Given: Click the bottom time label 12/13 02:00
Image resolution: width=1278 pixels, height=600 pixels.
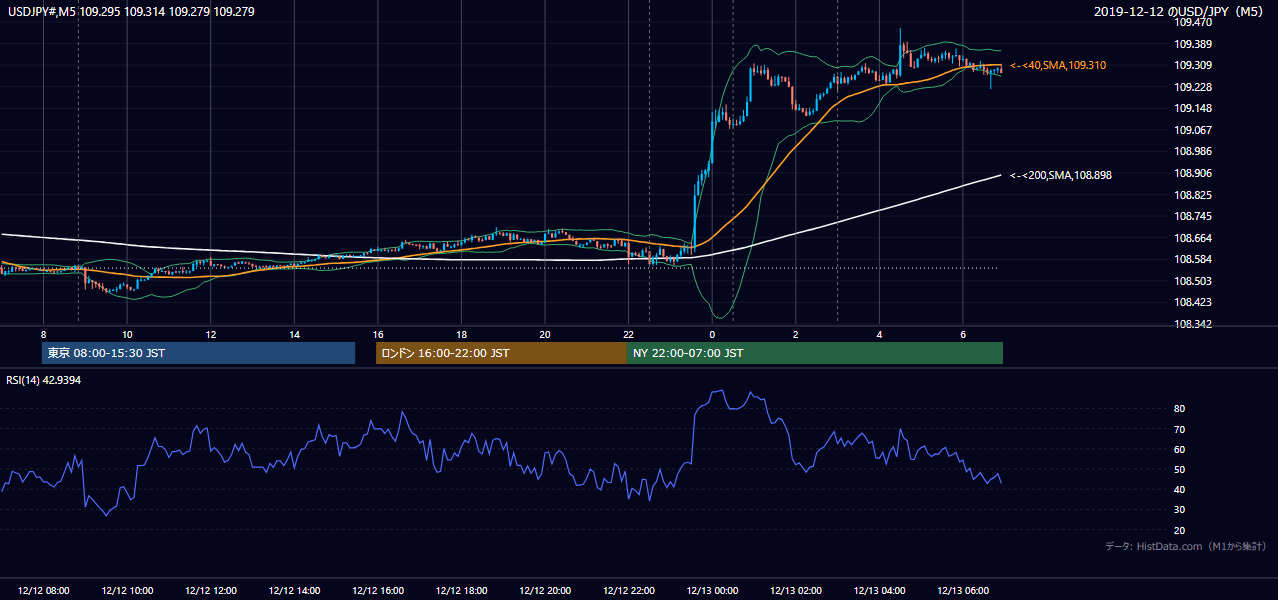Looking at the screenshot, I should coord(795,591).
